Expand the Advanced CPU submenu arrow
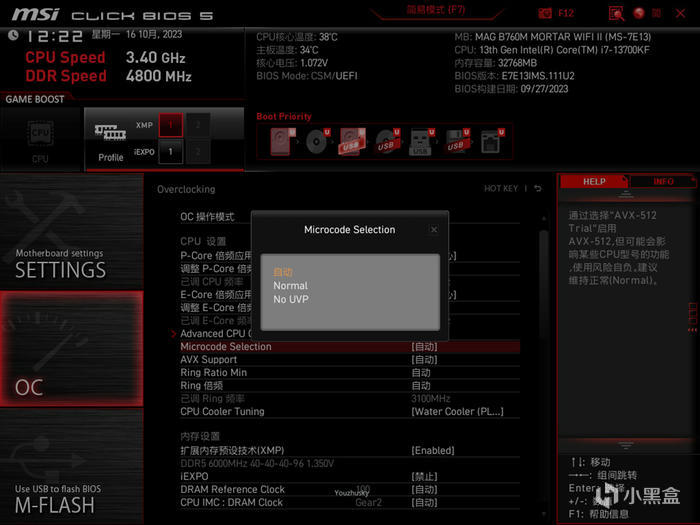The height and width of the screenshot is (525, 700). pos(174,333)
